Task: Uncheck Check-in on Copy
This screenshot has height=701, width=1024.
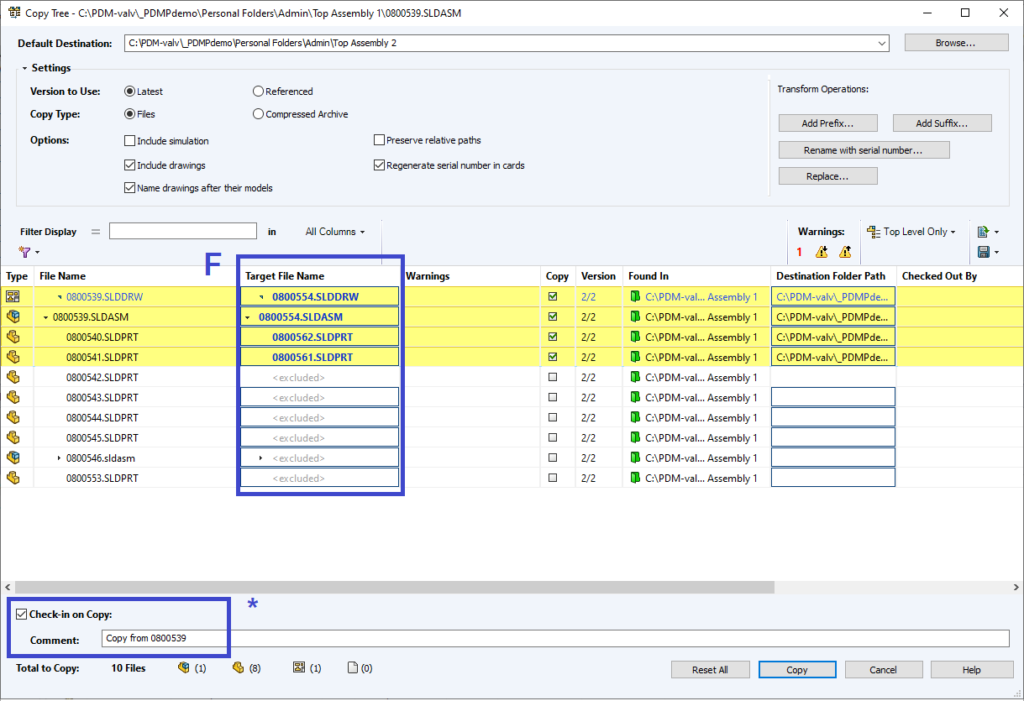Action: [x=22, y=614]
